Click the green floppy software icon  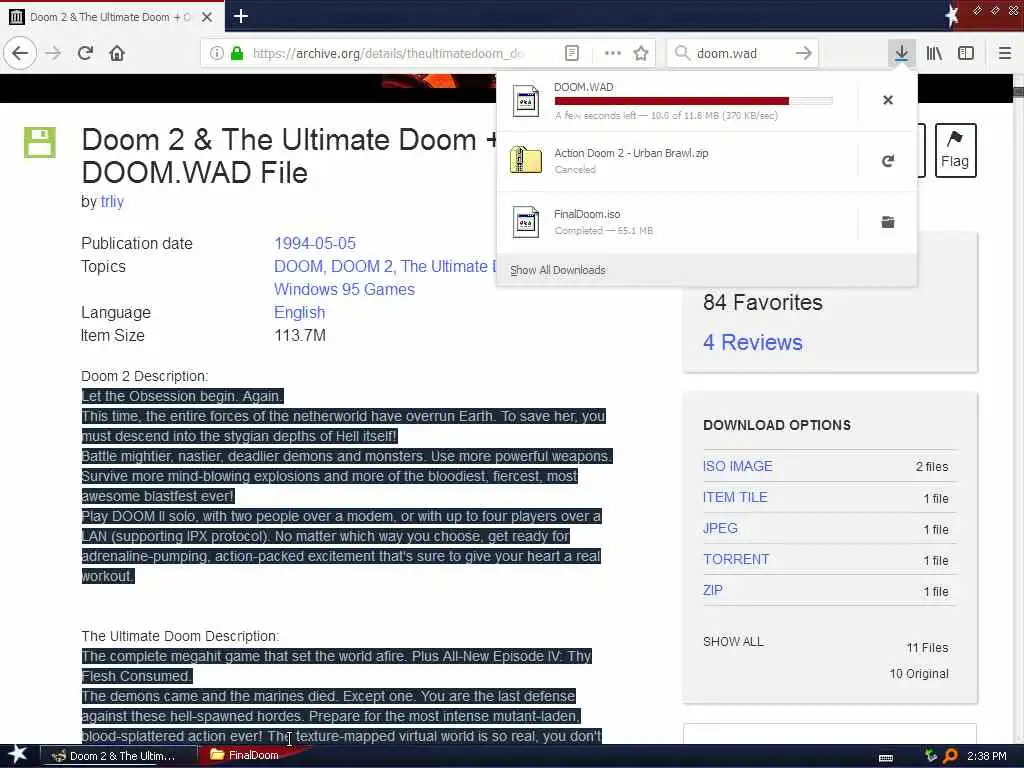(40, 142)
